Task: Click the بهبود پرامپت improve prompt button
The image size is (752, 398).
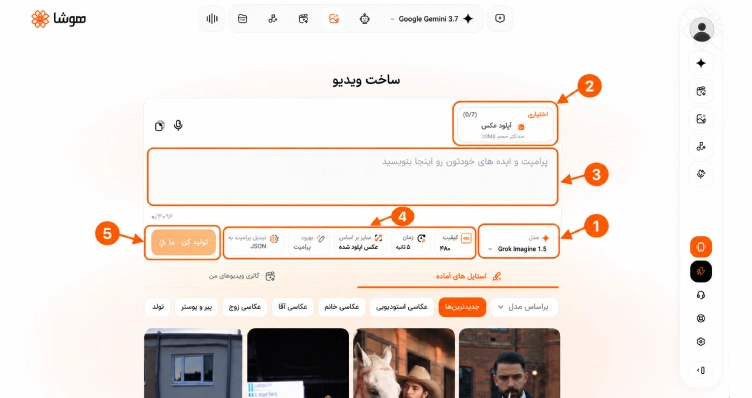Action: click(x=309, y=243)
